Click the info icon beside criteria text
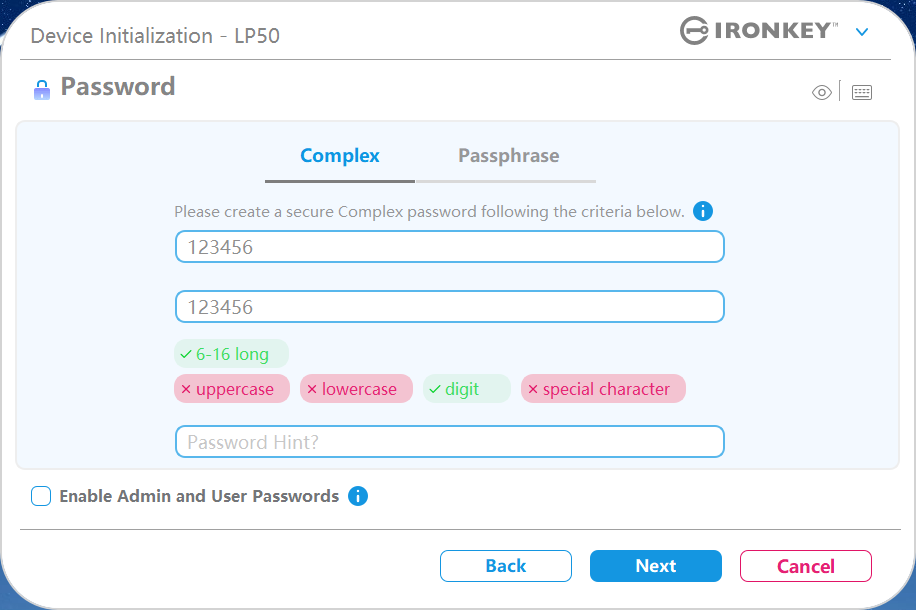This screenshot has width=916, height=610. pos(703,211)
